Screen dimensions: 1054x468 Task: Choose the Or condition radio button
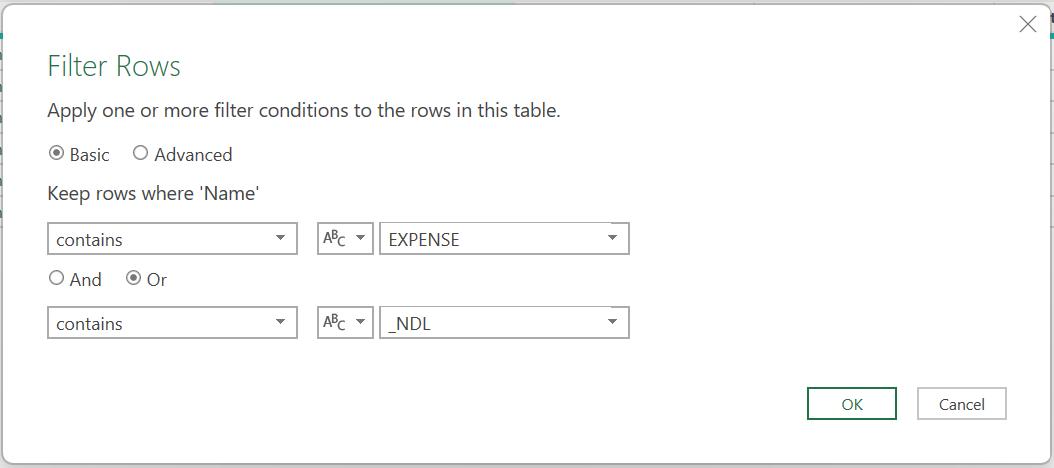[134, 278]
